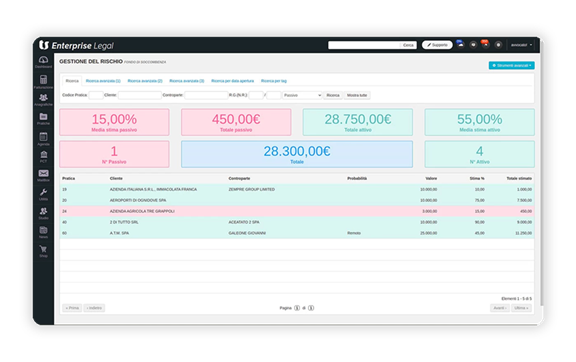576x362 pixels.
Task: Open the Agenda calendar icon
Action: click(43, 136)
